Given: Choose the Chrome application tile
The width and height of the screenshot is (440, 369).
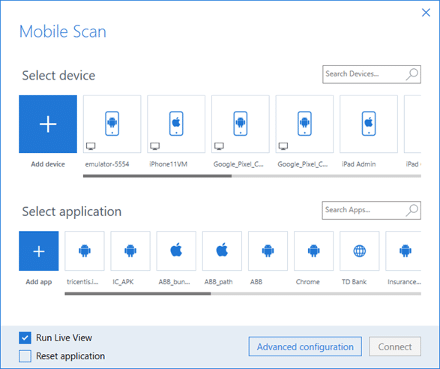Looking at the screenshot, I should click(314, 251).
